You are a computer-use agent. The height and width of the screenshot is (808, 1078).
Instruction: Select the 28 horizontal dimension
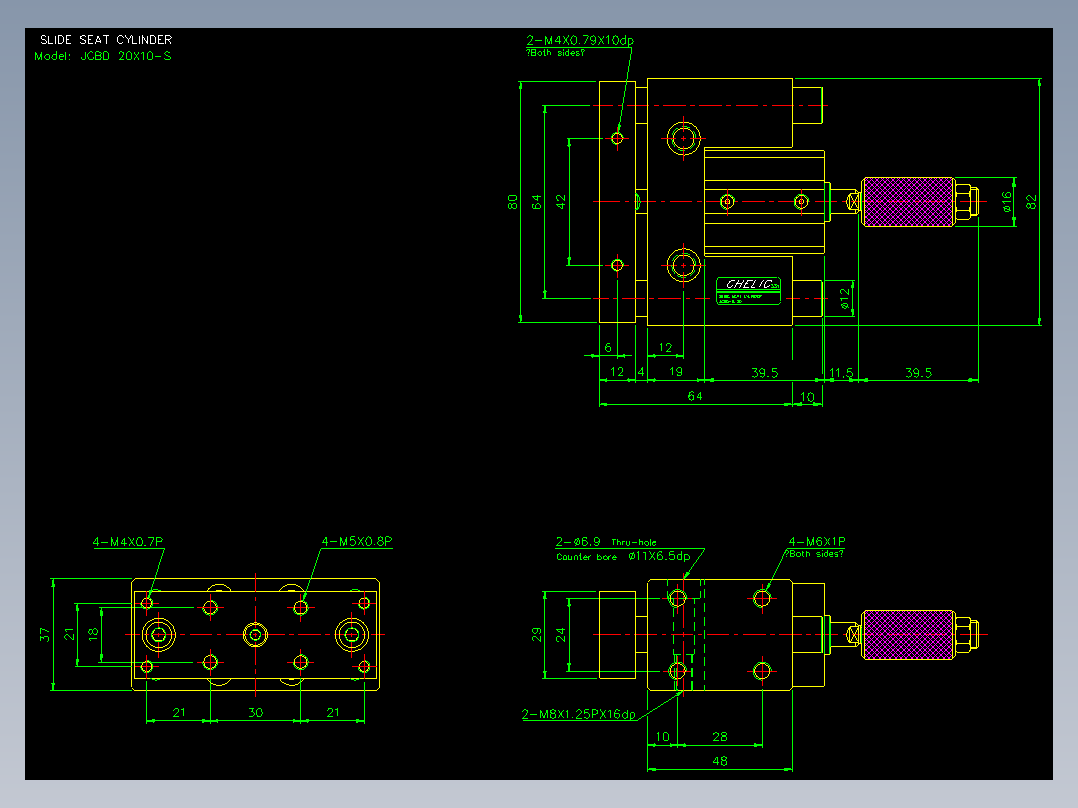click(x=720, y=737)
